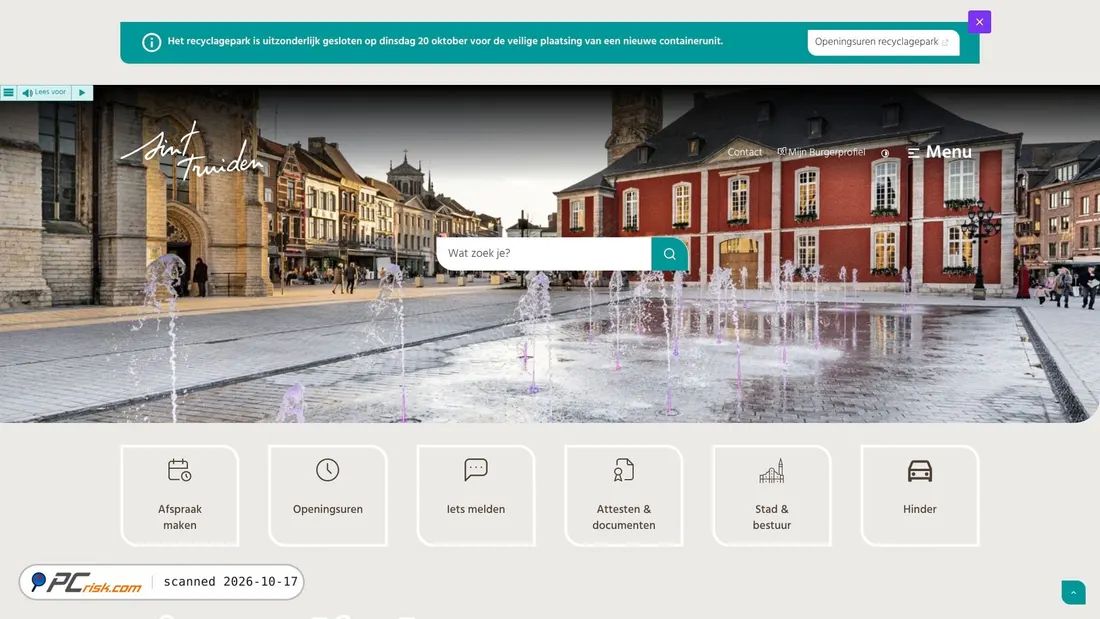
Task: Open the Openingsuren tile
Action: [328, 495]
